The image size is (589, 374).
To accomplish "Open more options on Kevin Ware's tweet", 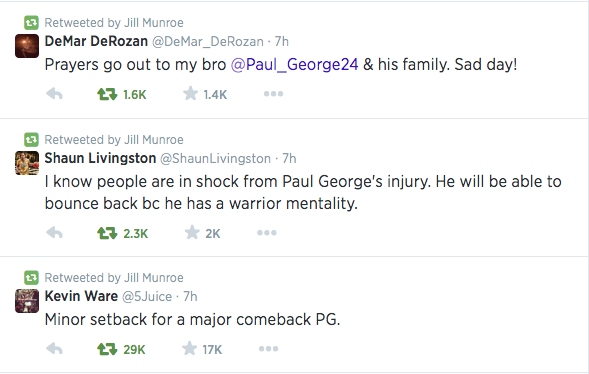I will 268,349.
